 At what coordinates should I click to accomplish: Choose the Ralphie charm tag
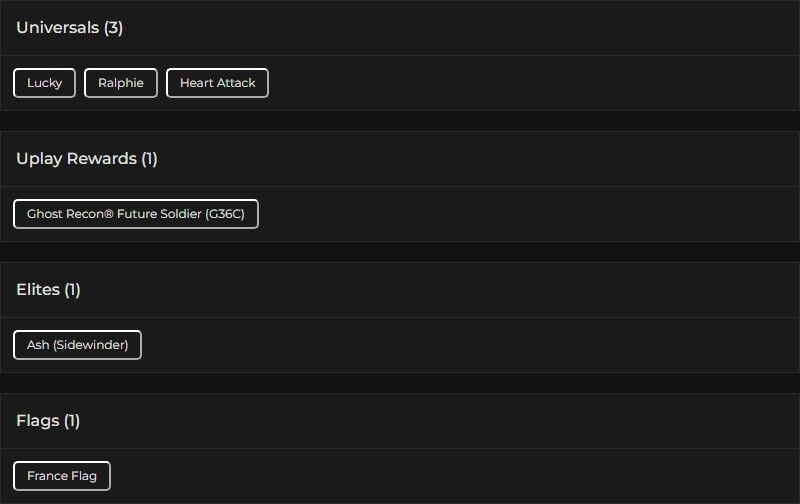coord(121,83)
